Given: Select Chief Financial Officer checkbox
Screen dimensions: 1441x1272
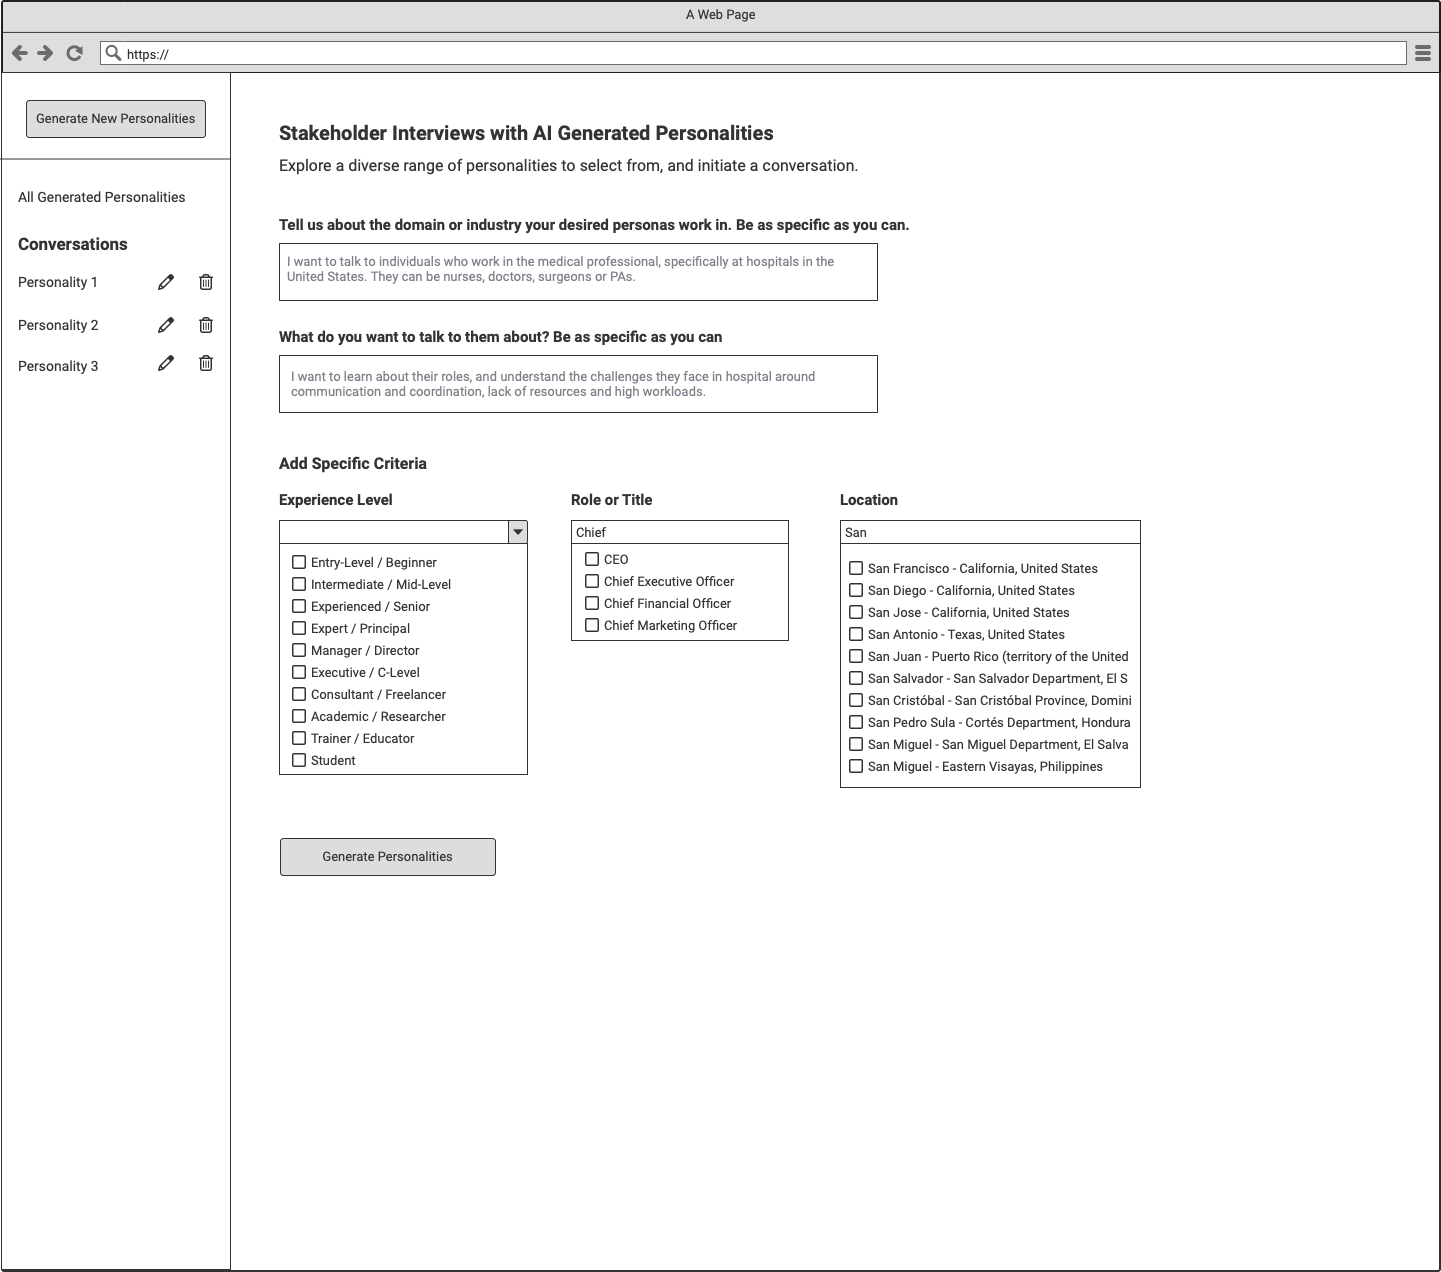Looking at the screenshot, I should coord(592,603).
